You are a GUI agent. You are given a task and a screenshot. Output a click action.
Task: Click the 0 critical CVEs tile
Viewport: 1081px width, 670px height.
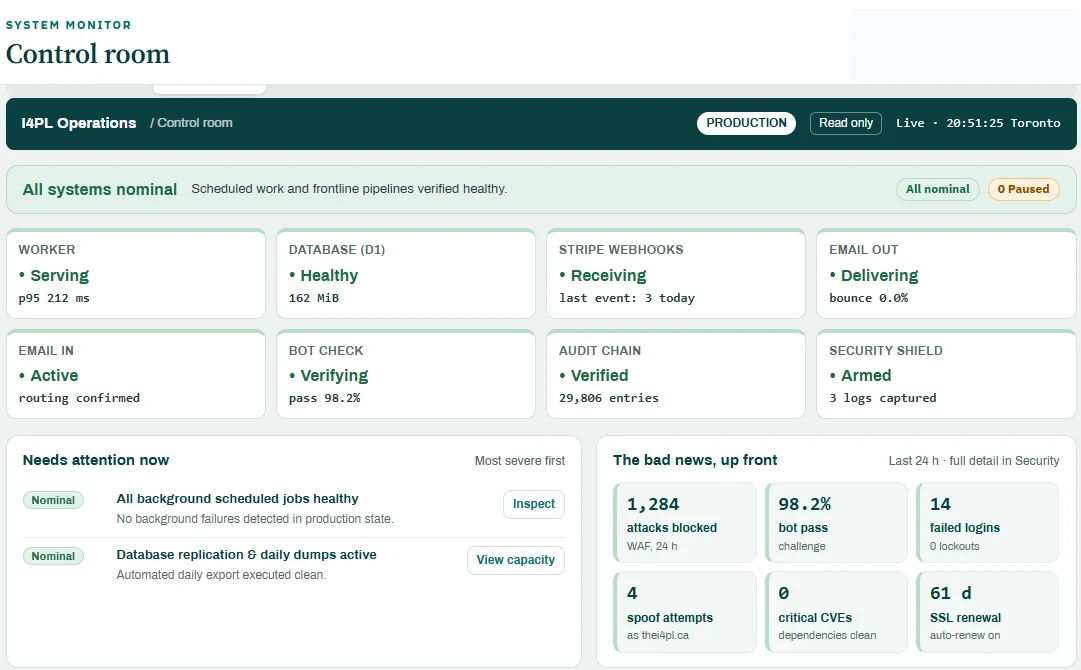click(836, 611)
